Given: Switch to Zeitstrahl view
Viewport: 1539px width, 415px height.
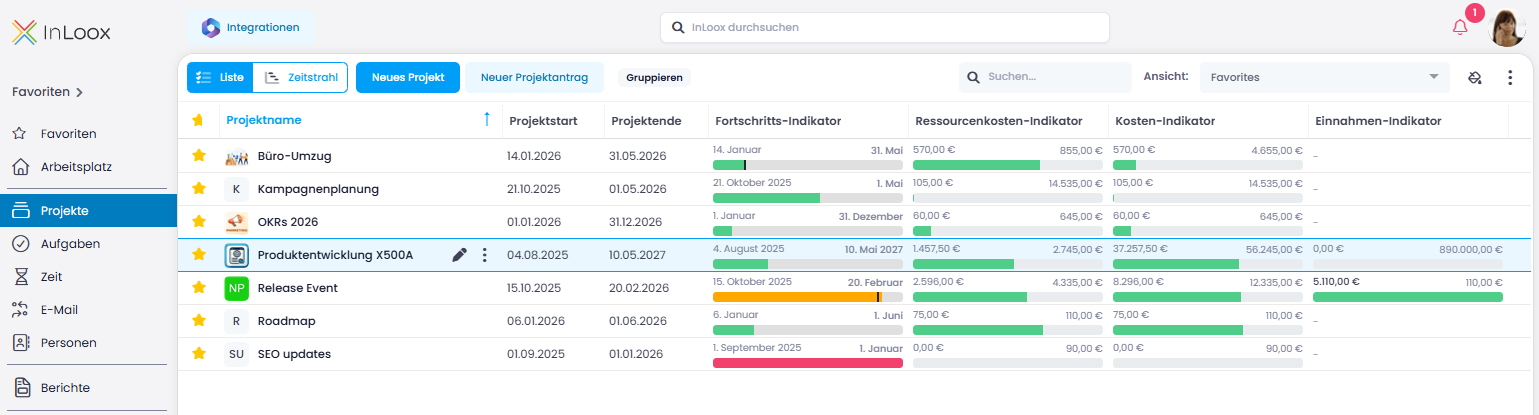Looking at the screenshot, I should pyautogui.click(x=301, y=77).
